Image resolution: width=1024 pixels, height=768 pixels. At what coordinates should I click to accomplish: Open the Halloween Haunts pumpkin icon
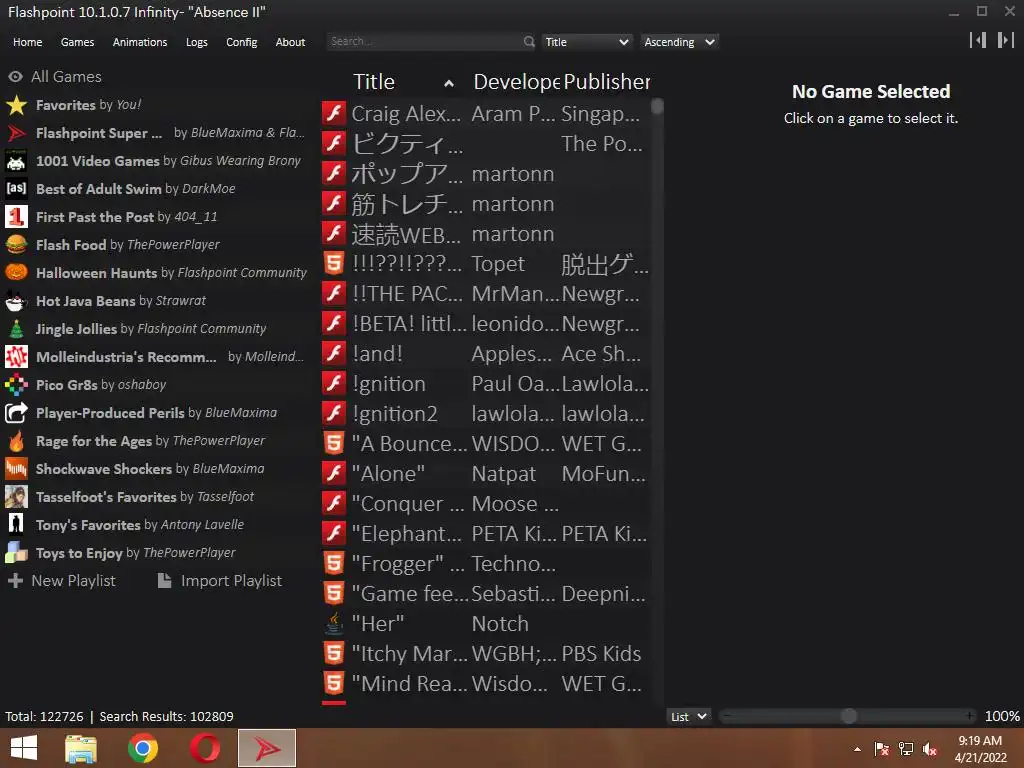(x=16, y=272)
